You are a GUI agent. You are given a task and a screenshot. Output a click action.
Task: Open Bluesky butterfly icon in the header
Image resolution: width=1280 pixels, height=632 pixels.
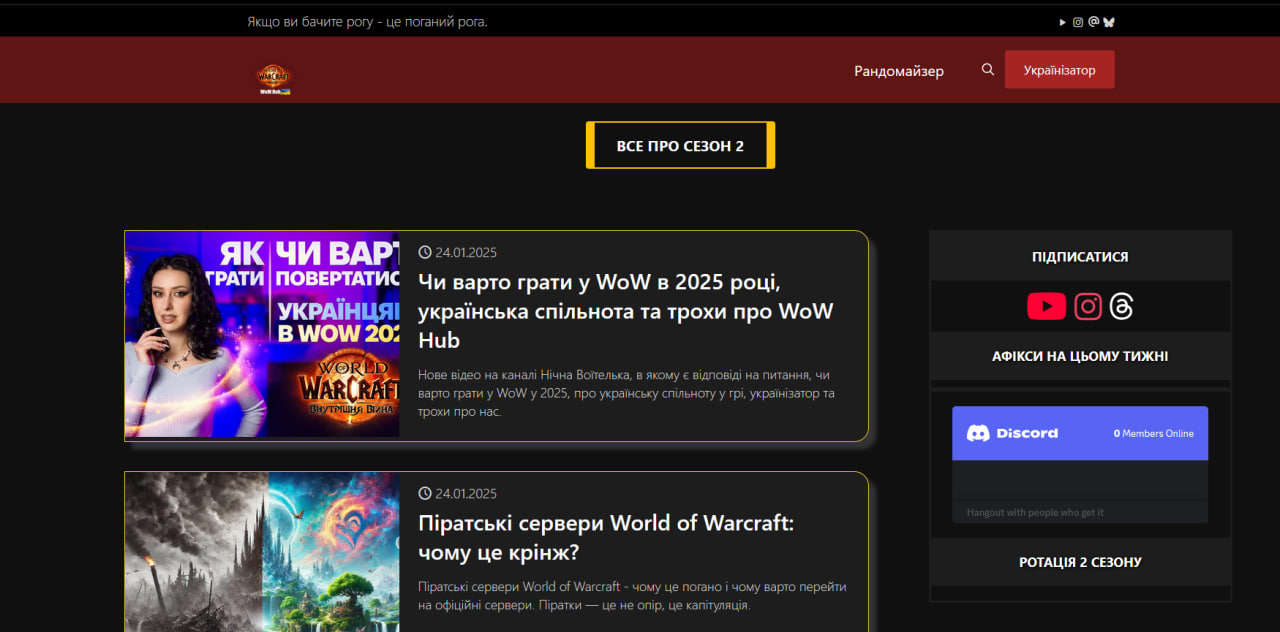coord(1109,21)
